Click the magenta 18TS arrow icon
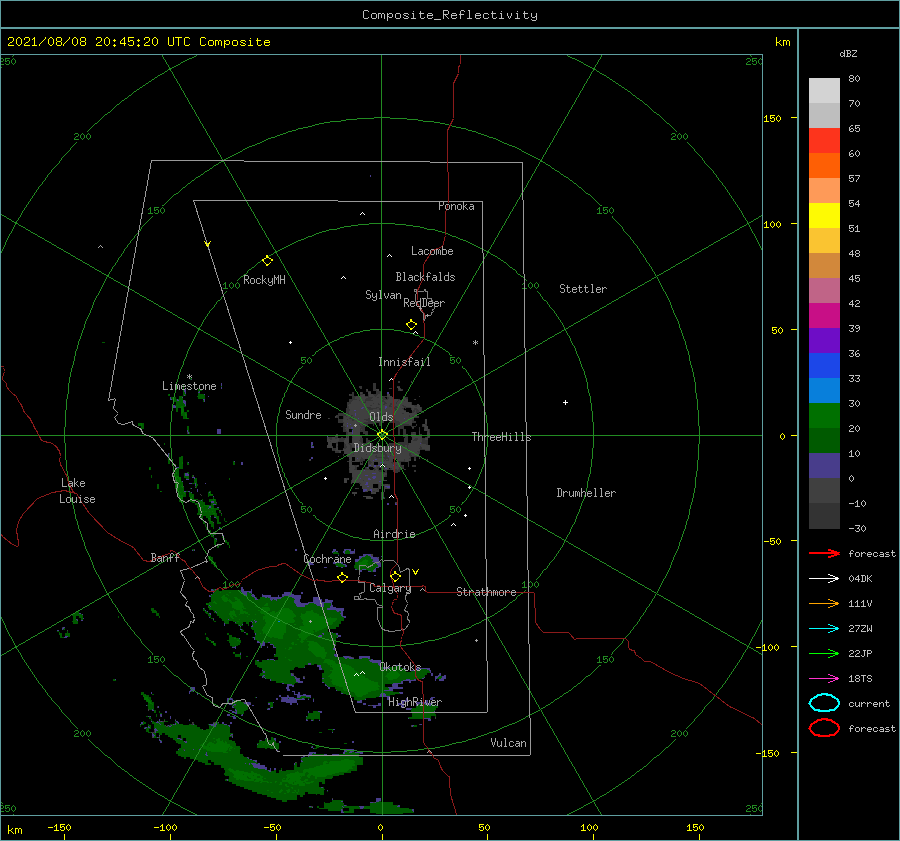The width and height of the screenshot is (900, 841). point(824,679)
